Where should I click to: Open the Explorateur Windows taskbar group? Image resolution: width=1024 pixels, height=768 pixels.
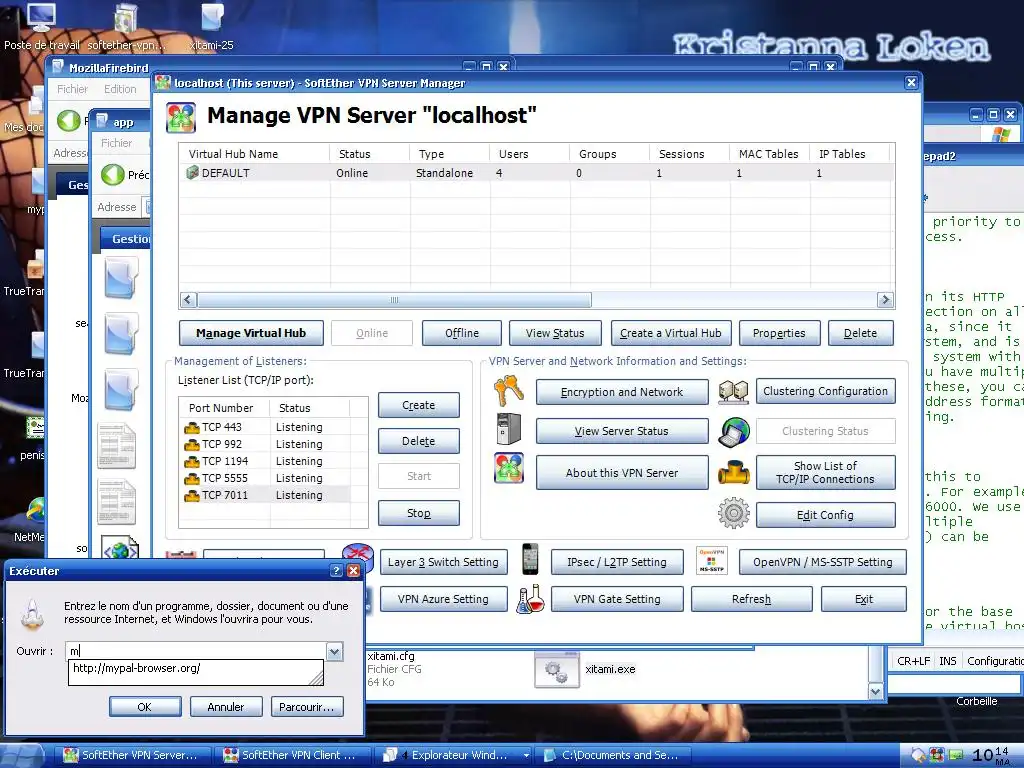[x=456, y=755]
